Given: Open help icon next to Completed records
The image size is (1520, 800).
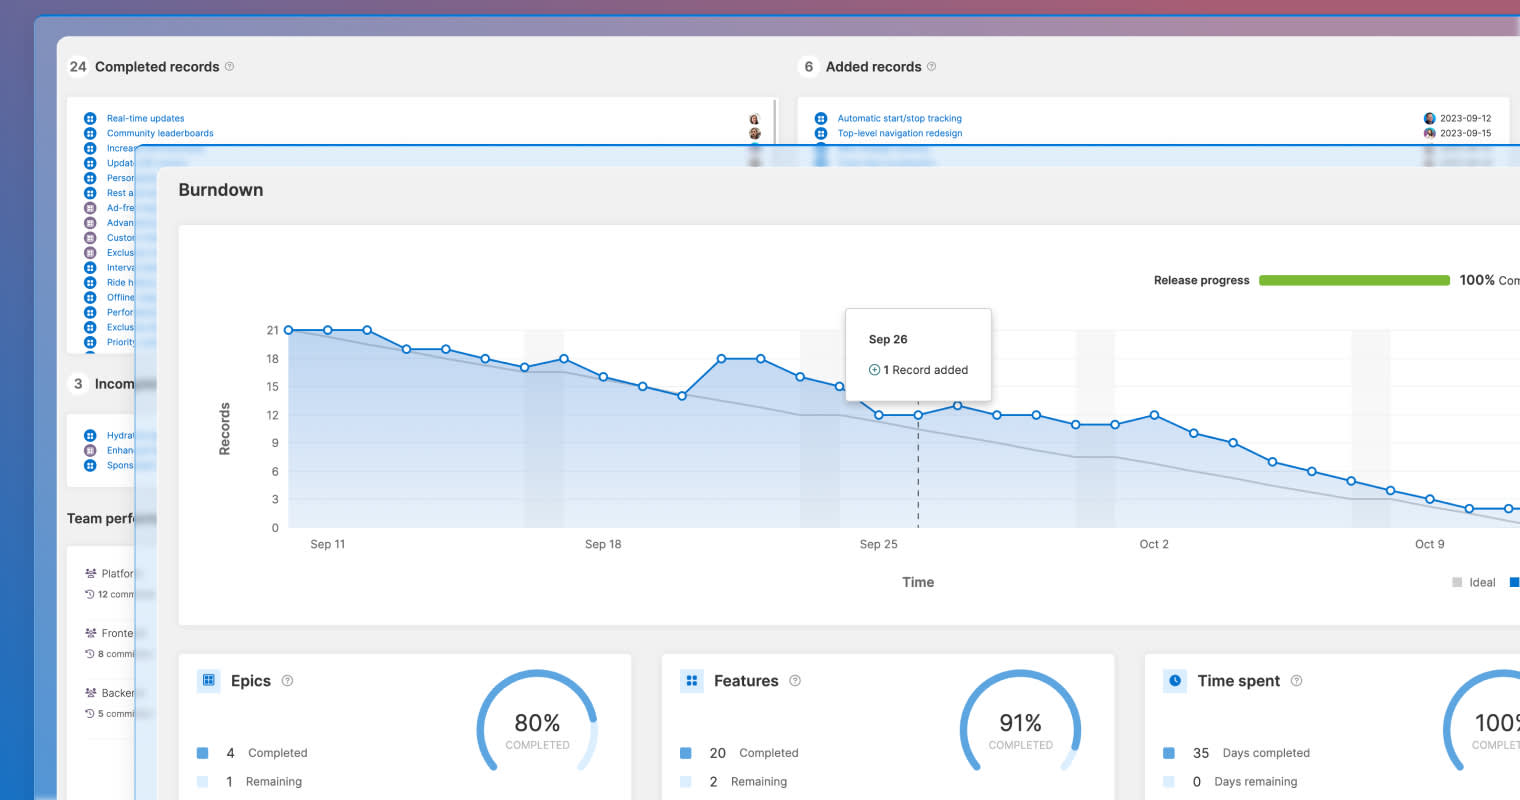Looking at the screenshot, I should pos(230,66).
